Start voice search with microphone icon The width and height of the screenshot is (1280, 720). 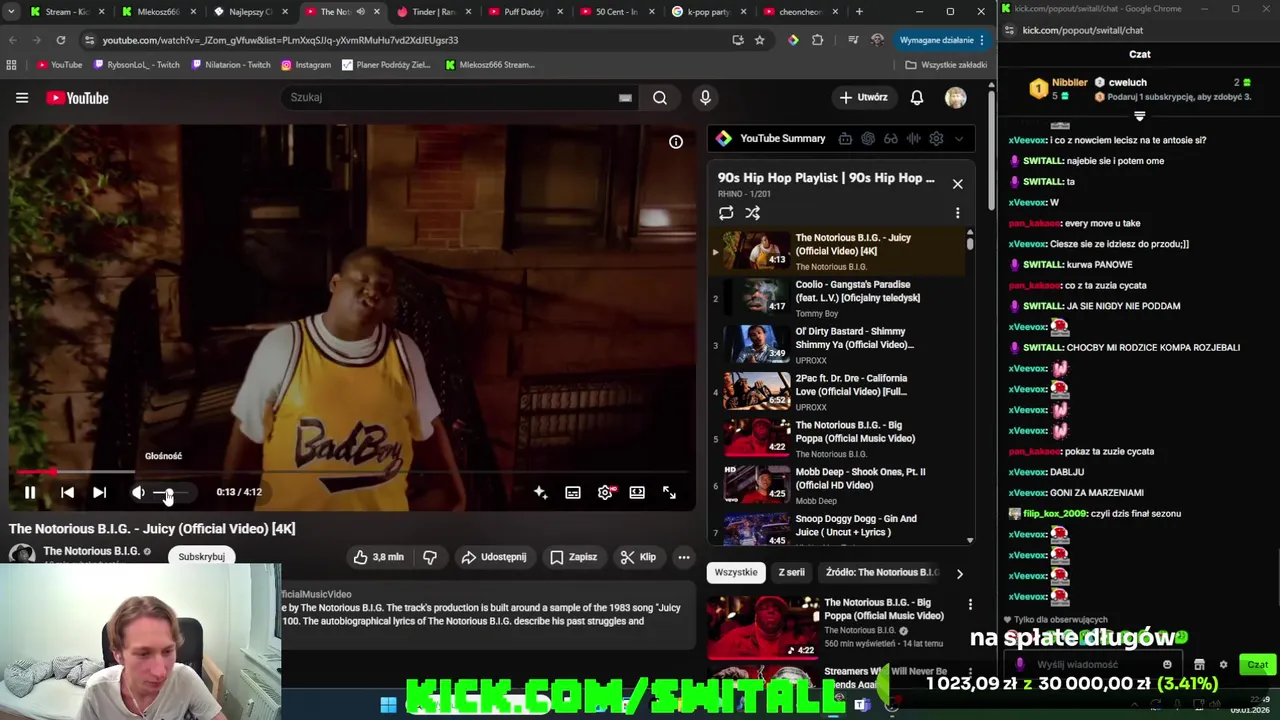point(705,97)
